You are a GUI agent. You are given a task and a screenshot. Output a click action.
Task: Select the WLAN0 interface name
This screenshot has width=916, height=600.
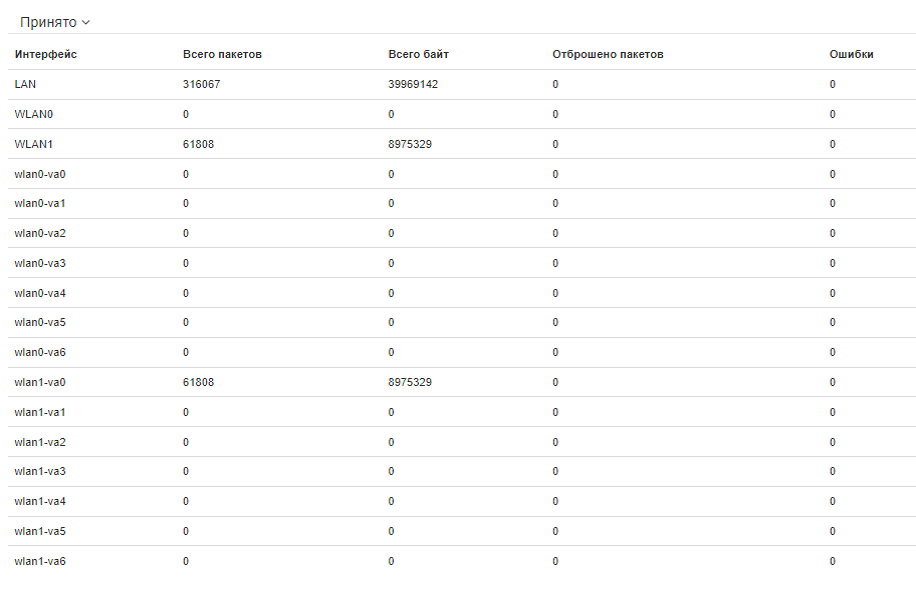[x=34, y=114]
